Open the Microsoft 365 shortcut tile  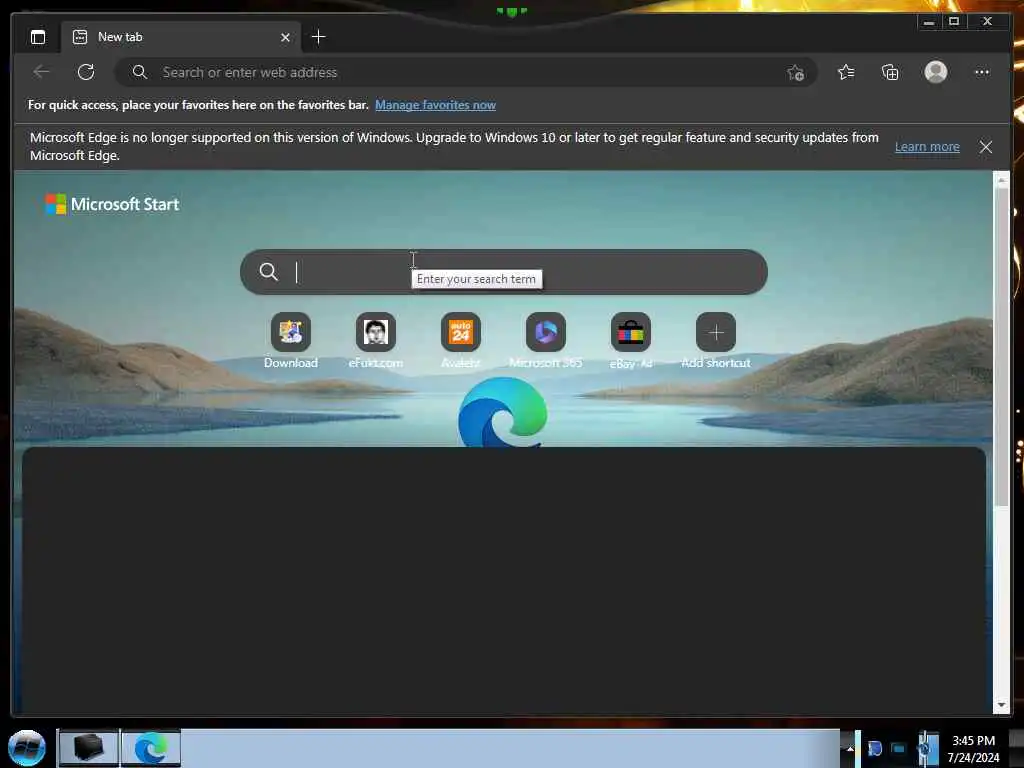pyautogui.click(x=546, y=340)
